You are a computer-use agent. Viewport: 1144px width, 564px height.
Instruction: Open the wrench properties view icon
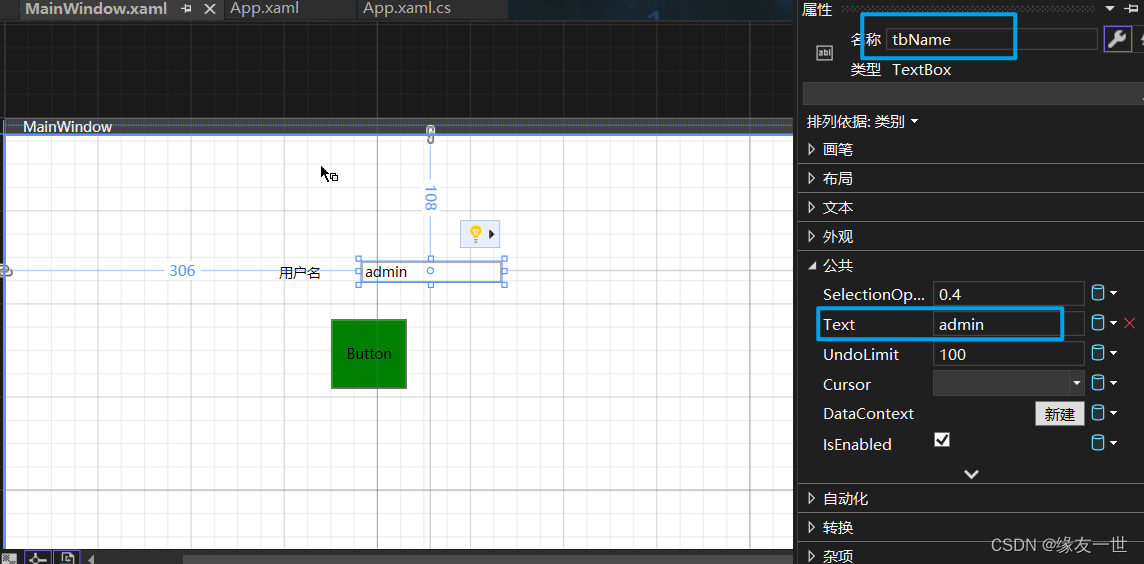point(1117,39)
